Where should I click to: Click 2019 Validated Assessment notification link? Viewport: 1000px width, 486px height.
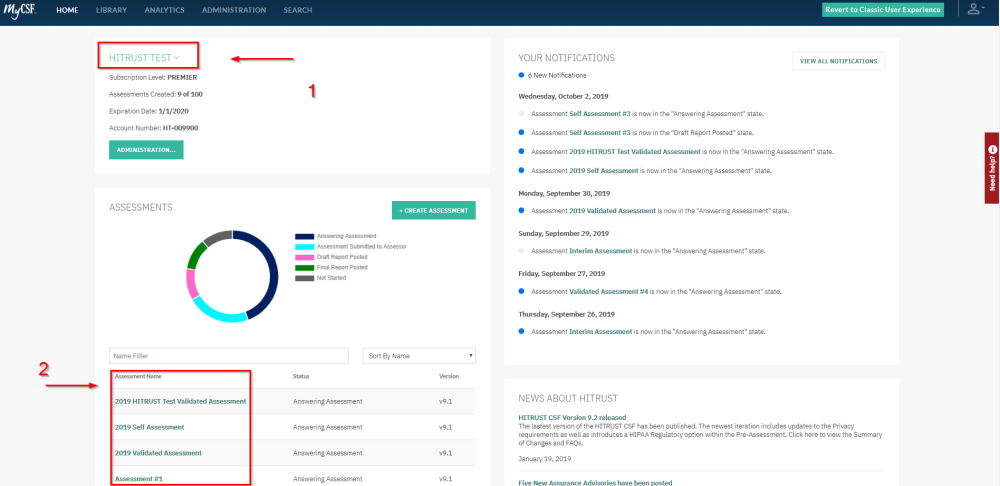pos(612,210)
